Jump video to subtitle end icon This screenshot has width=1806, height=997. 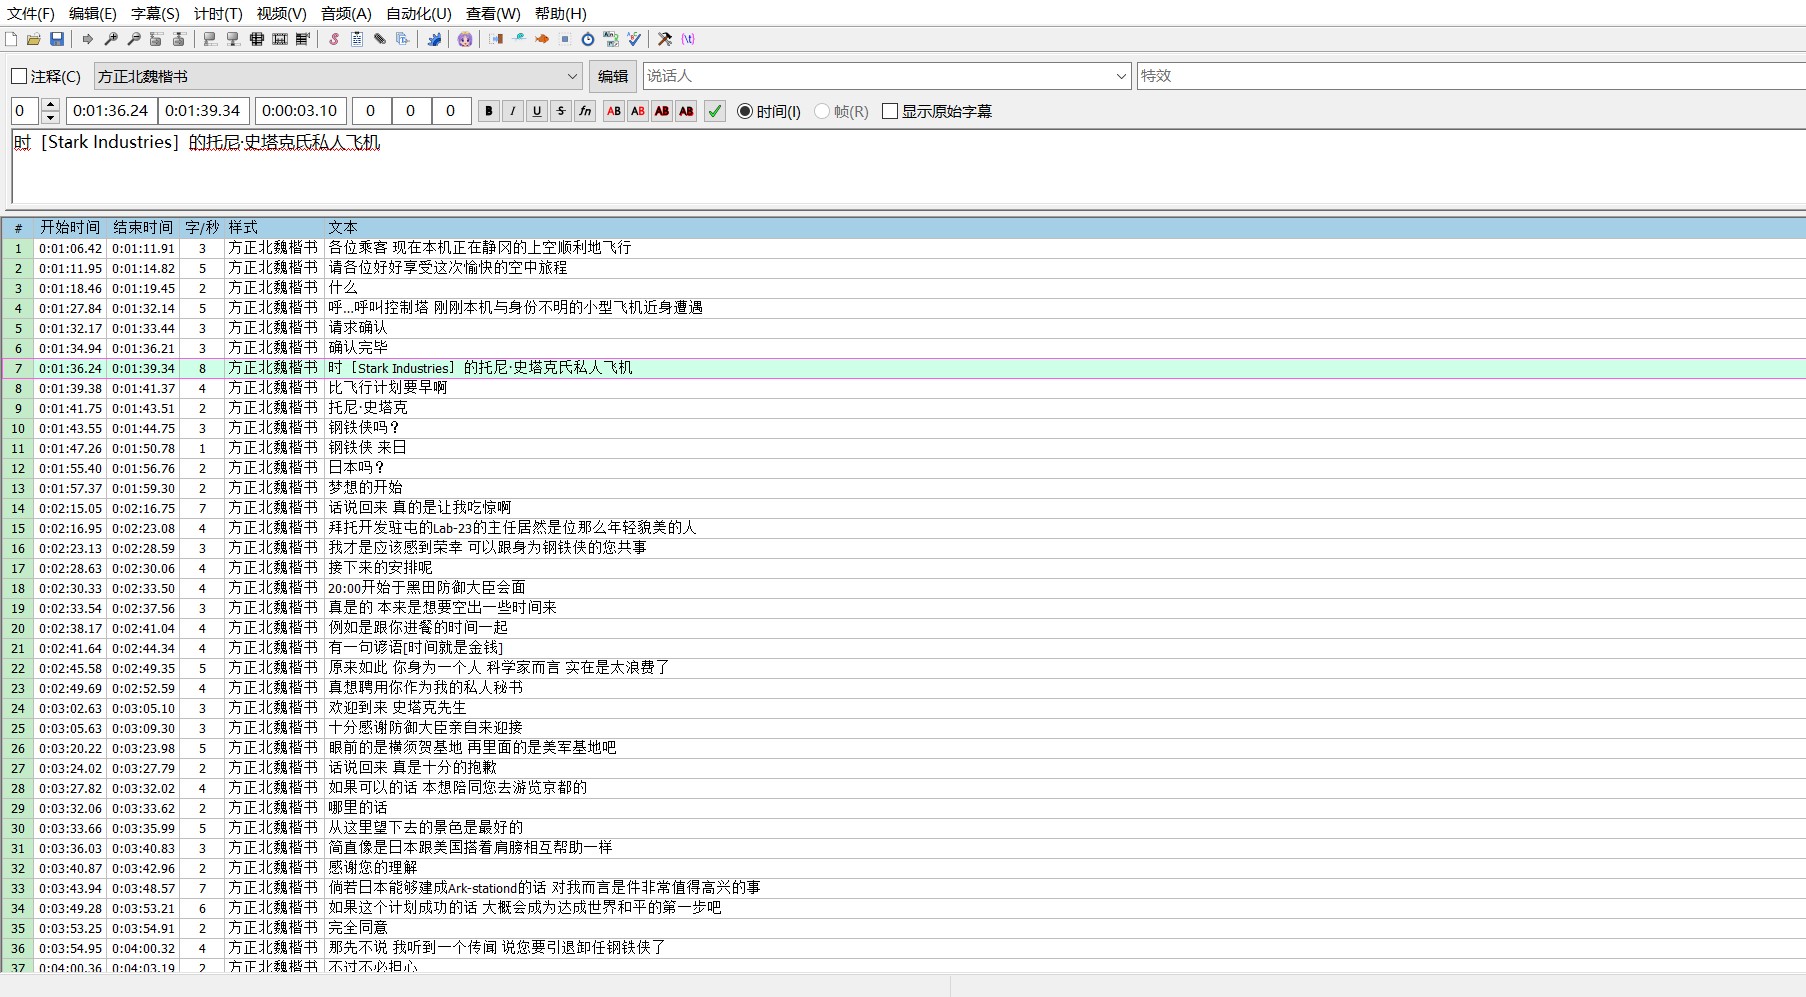[x=179, y=39]
